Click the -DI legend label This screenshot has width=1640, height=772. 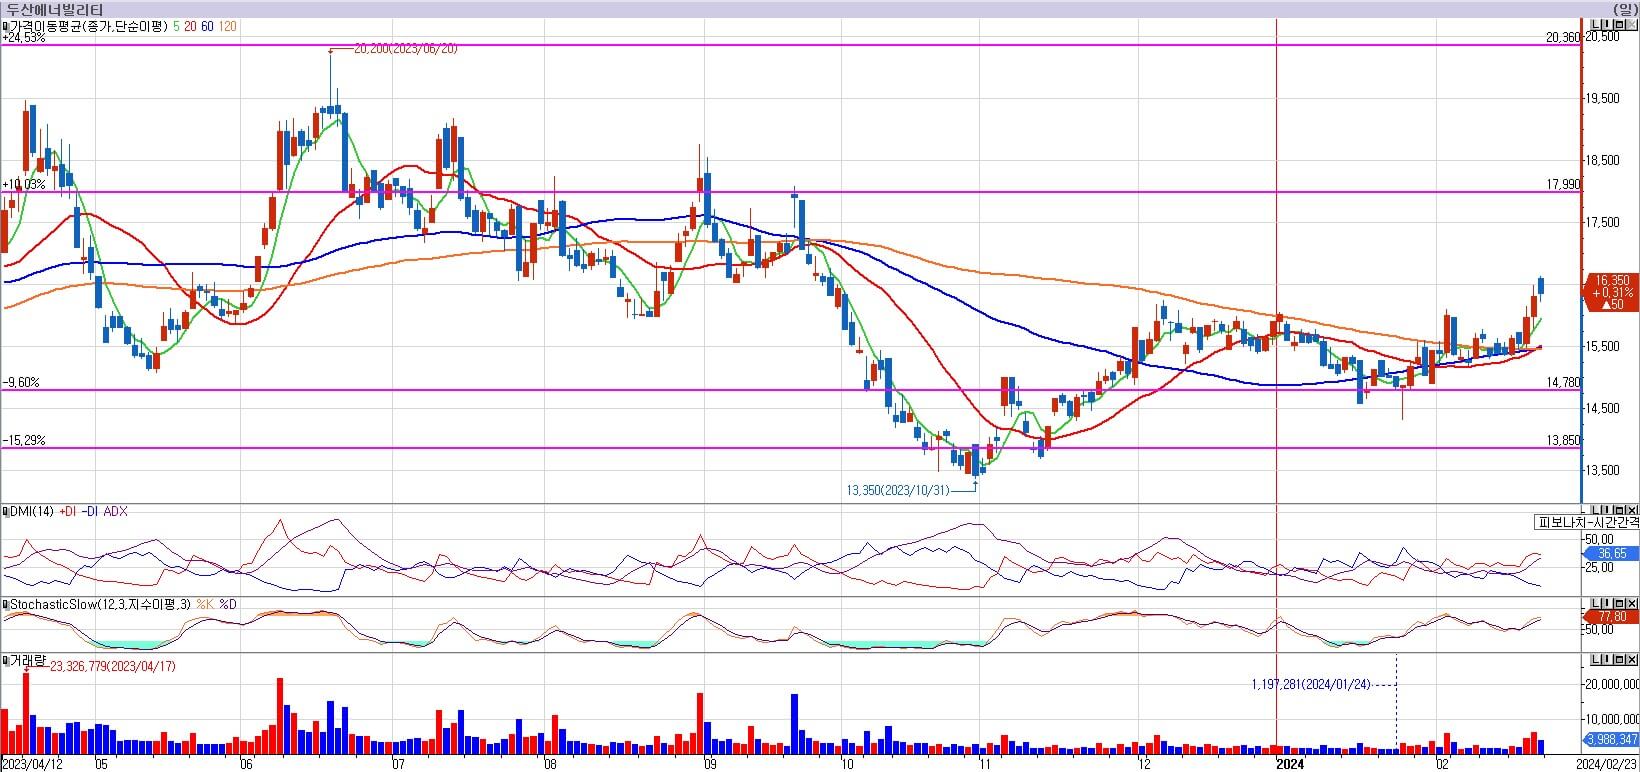90,511
